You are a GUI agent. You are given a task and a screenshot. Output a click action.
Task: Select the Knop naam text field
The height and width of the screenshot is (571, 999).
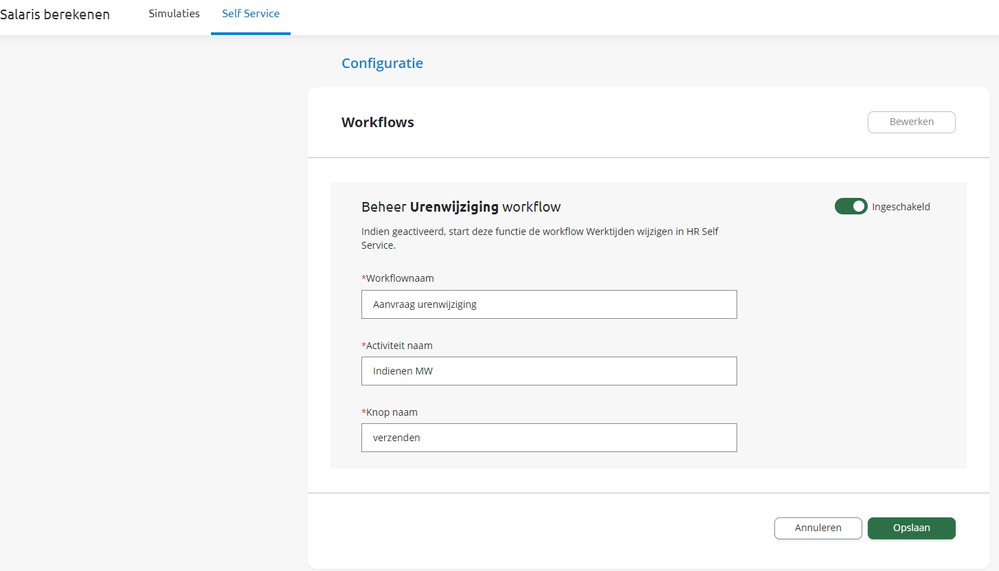[x=548, y=437]
